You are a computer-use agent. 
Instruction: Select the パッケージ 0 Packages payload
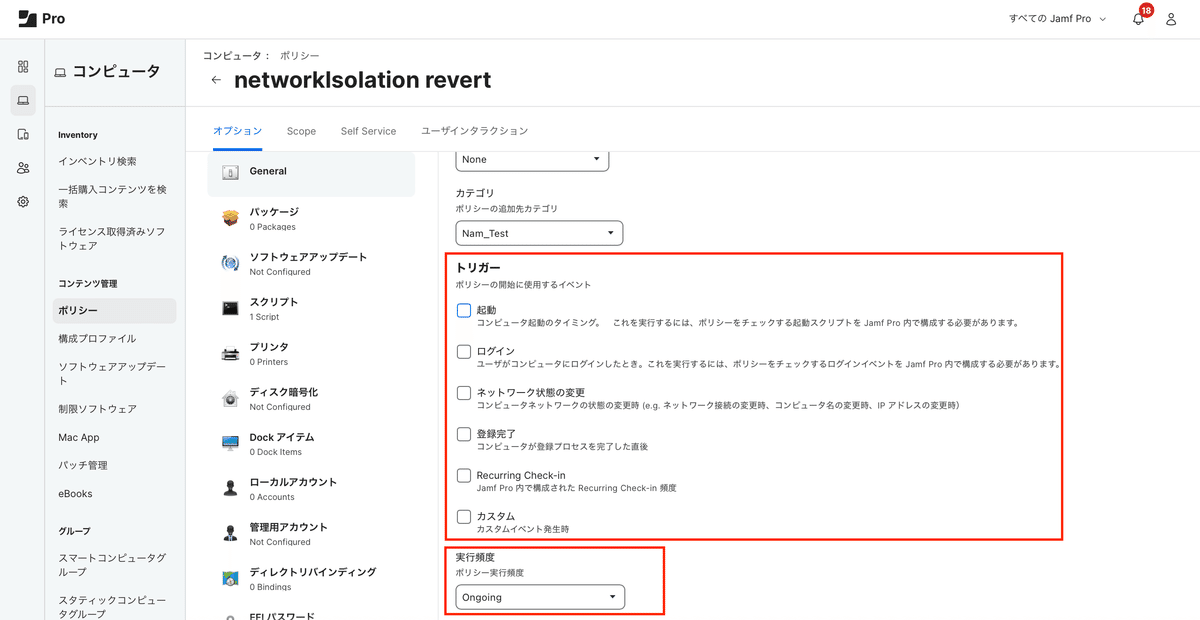pyautogui.click(x=310, y=218)
